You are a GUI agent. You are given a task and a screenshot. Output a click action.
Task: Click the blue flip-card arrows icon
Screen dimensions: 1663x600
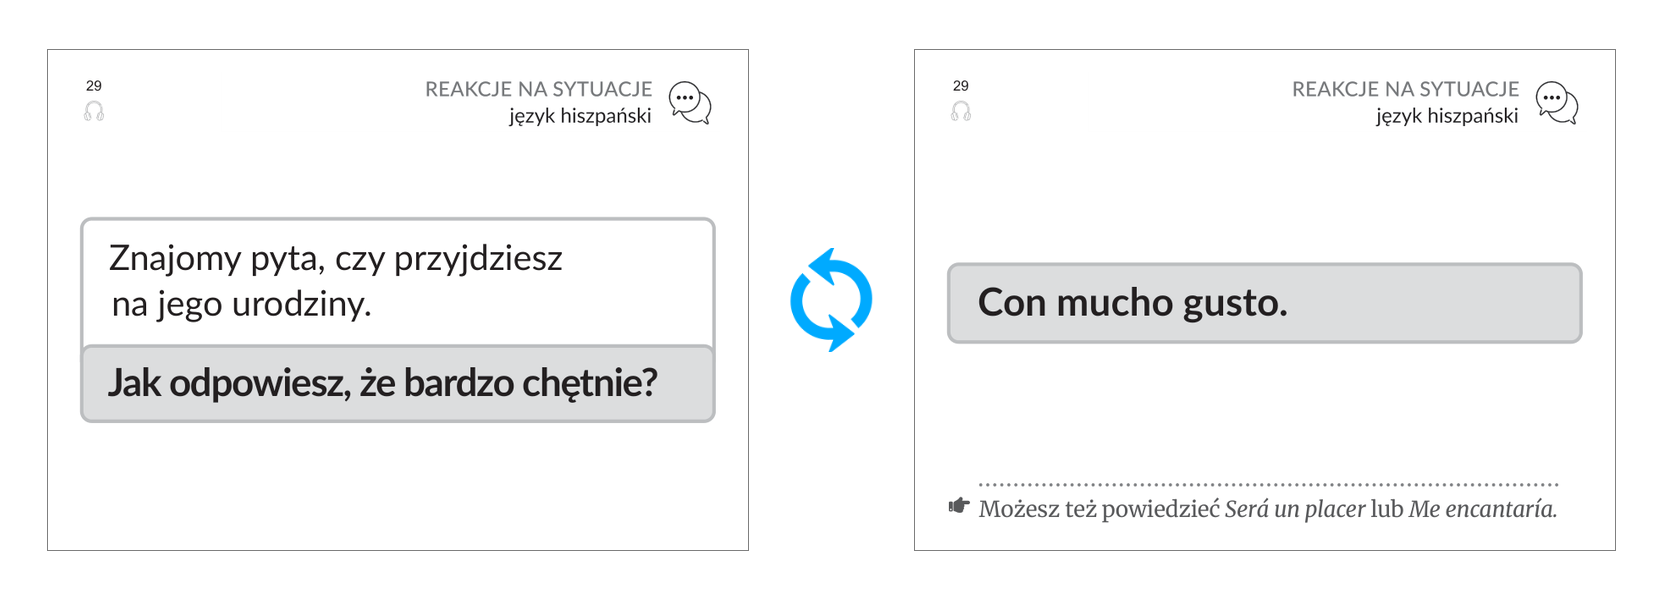831,300
